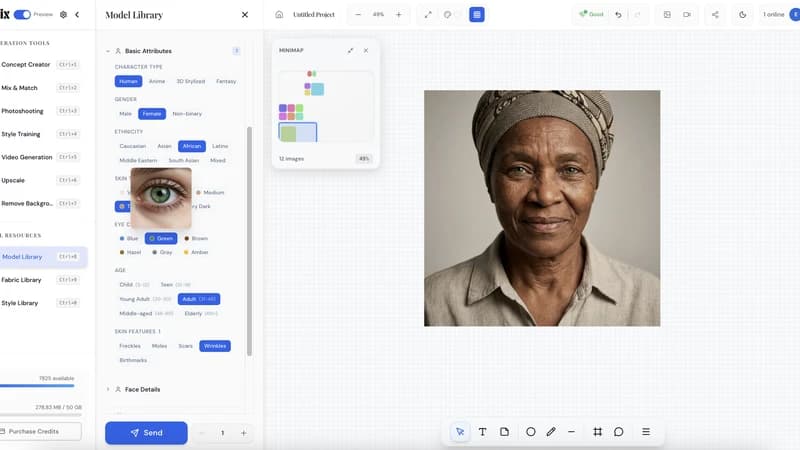The image size is (800, 450).
Task: Click the image export icon in top bar
Action: [x=667, y=14]
